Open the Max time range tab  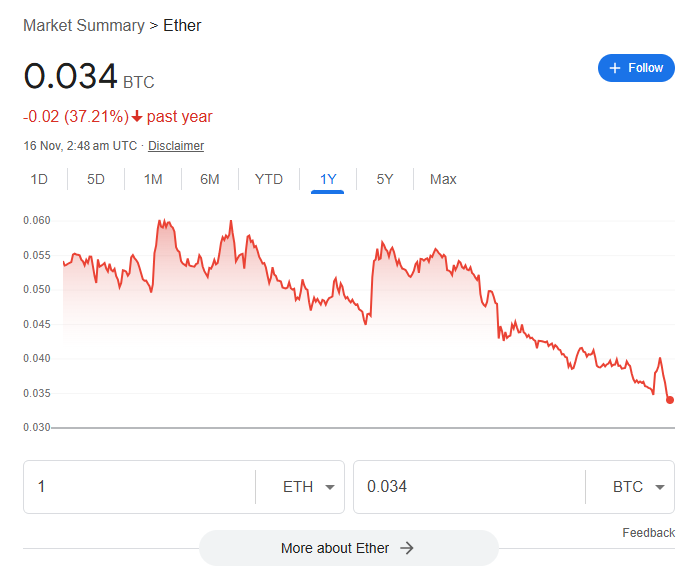click(x=443, y=179)
